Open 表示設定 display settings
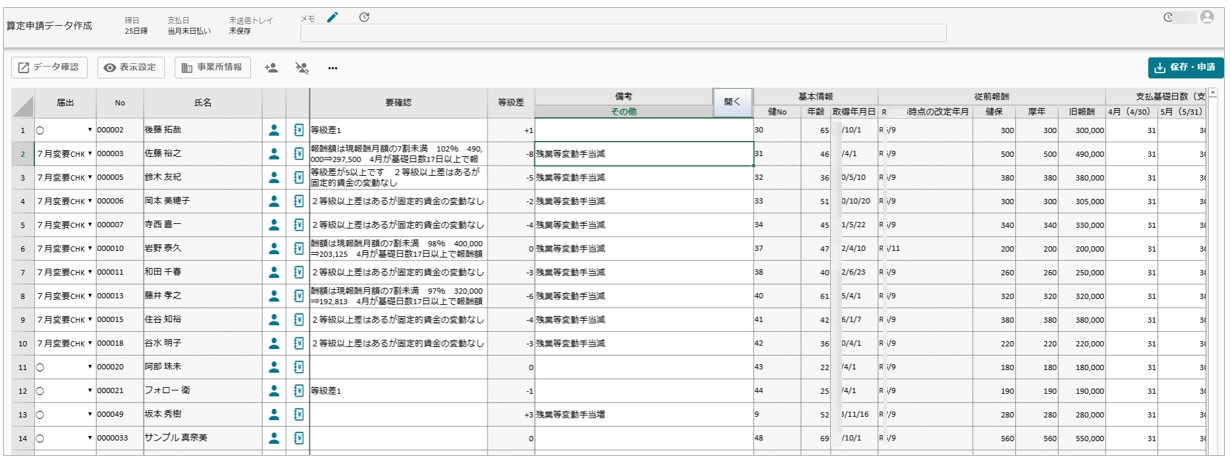Image resolution: width=1231 pixels, height=460 pixels. click(132, 68)
